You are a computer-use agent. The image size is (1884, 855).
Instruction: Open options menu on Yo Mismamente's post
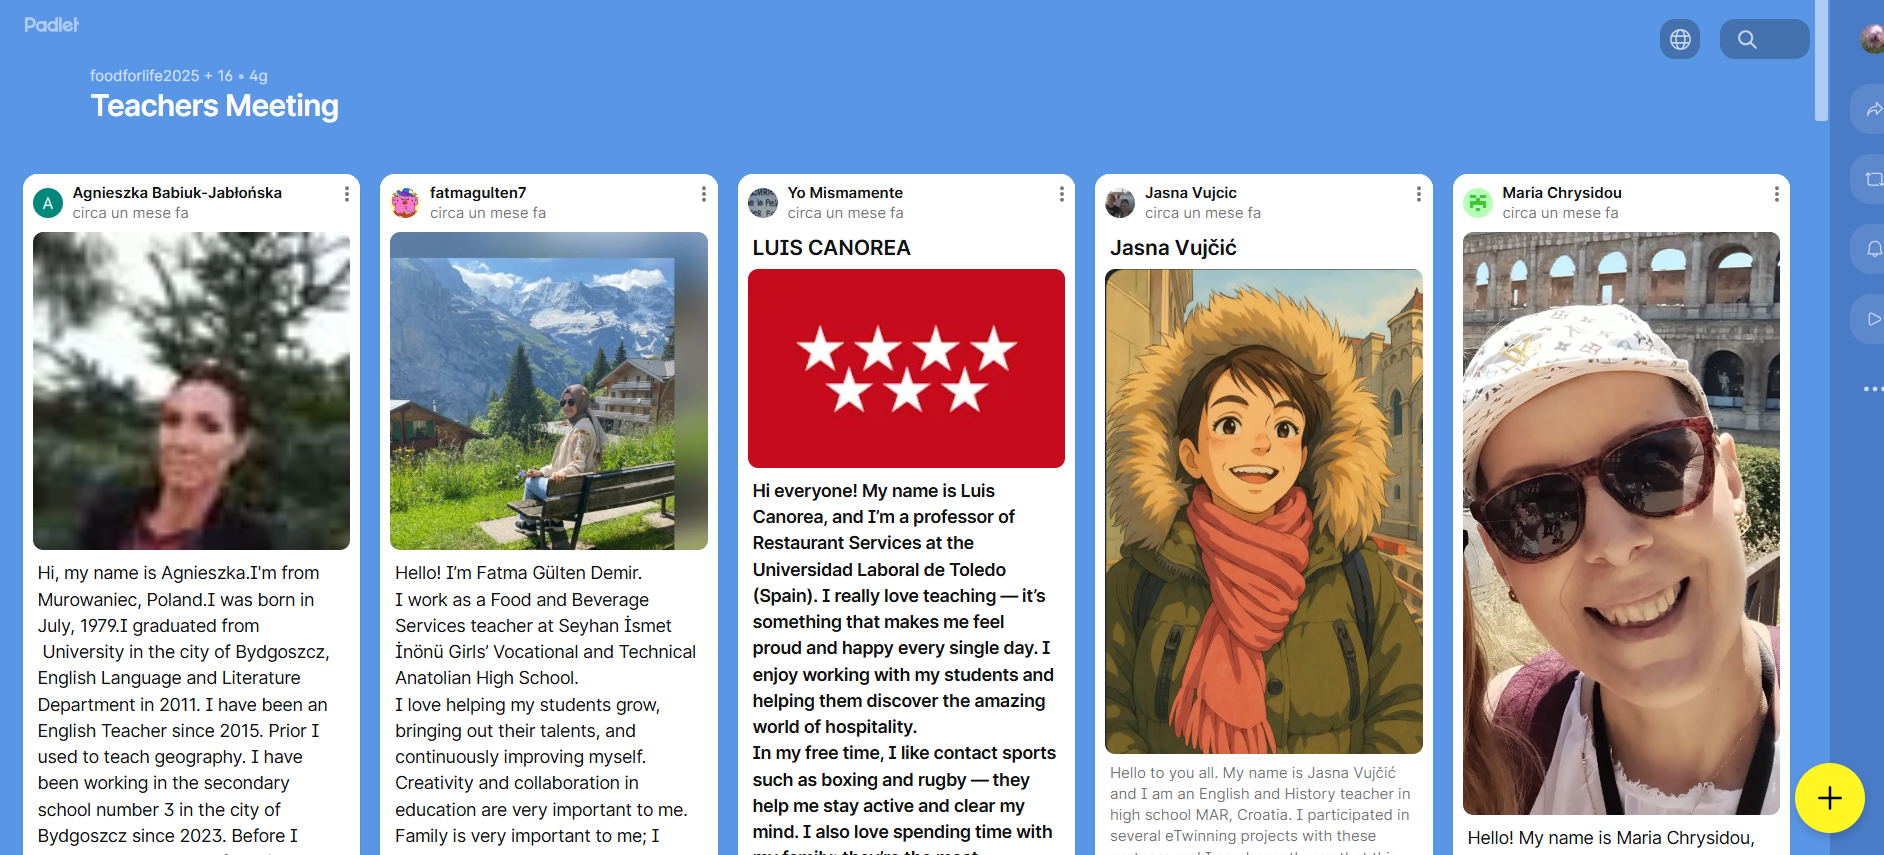pos(1061,194)
